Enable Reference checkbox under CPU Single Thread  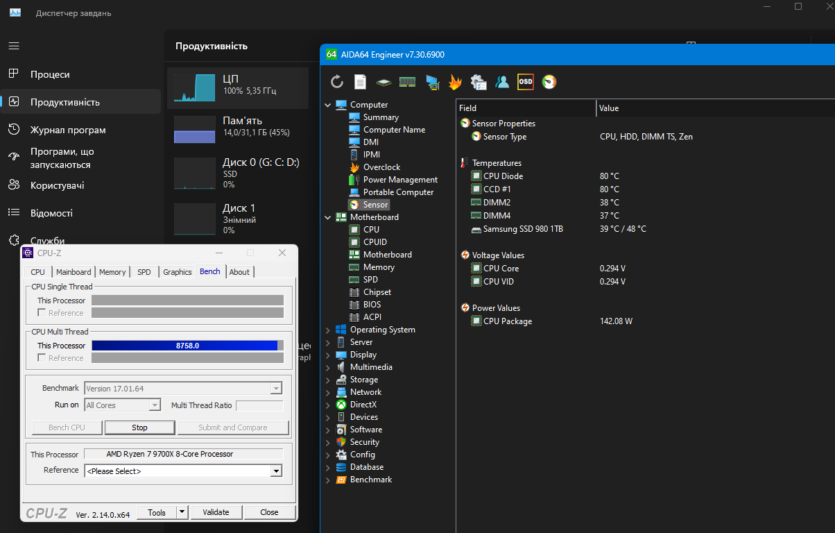(42, 313)
